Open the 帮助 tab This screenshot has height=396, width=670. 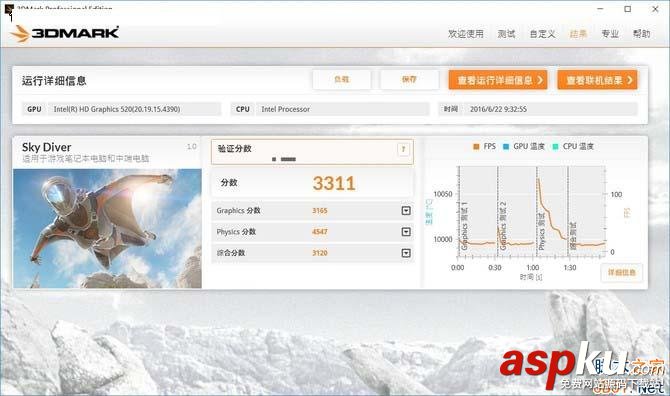coord(641,34)
